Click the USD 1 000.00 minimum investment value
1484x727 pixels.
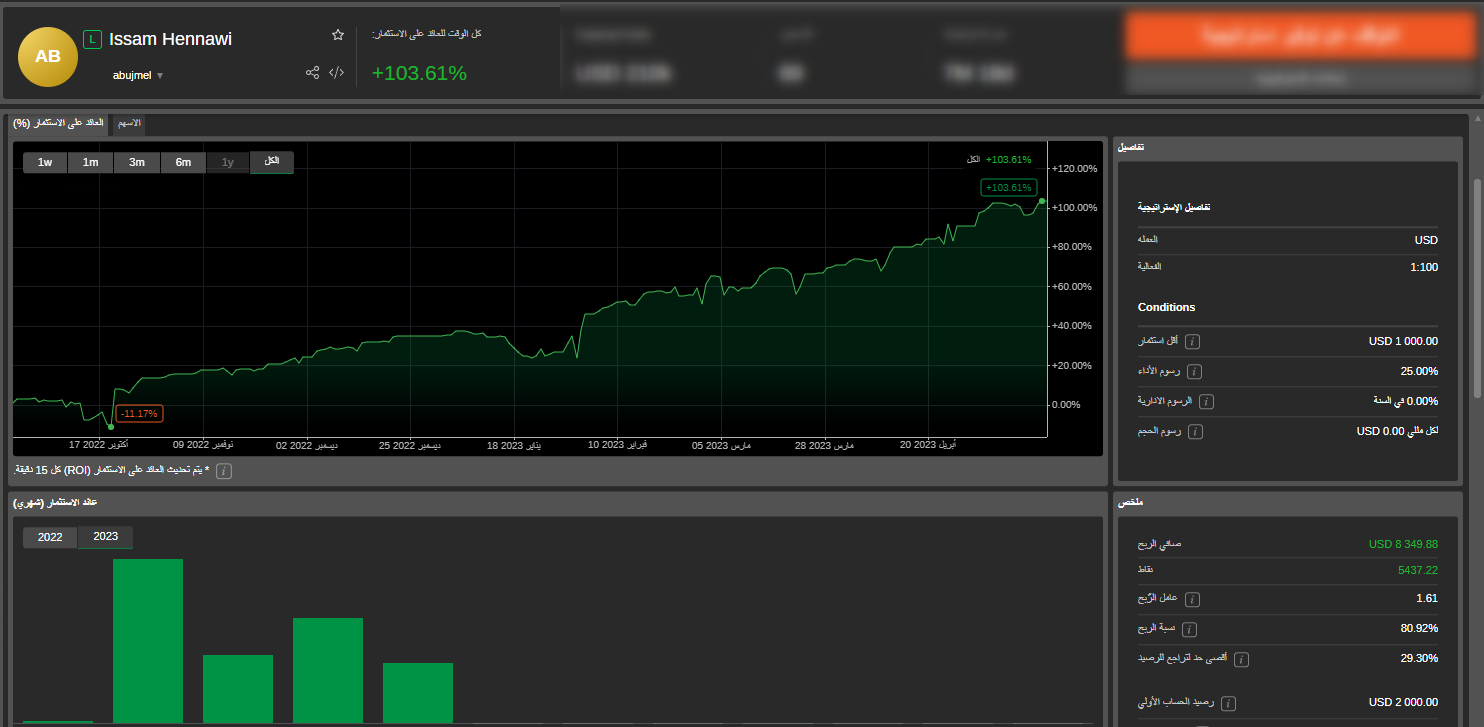(1403, 341)
